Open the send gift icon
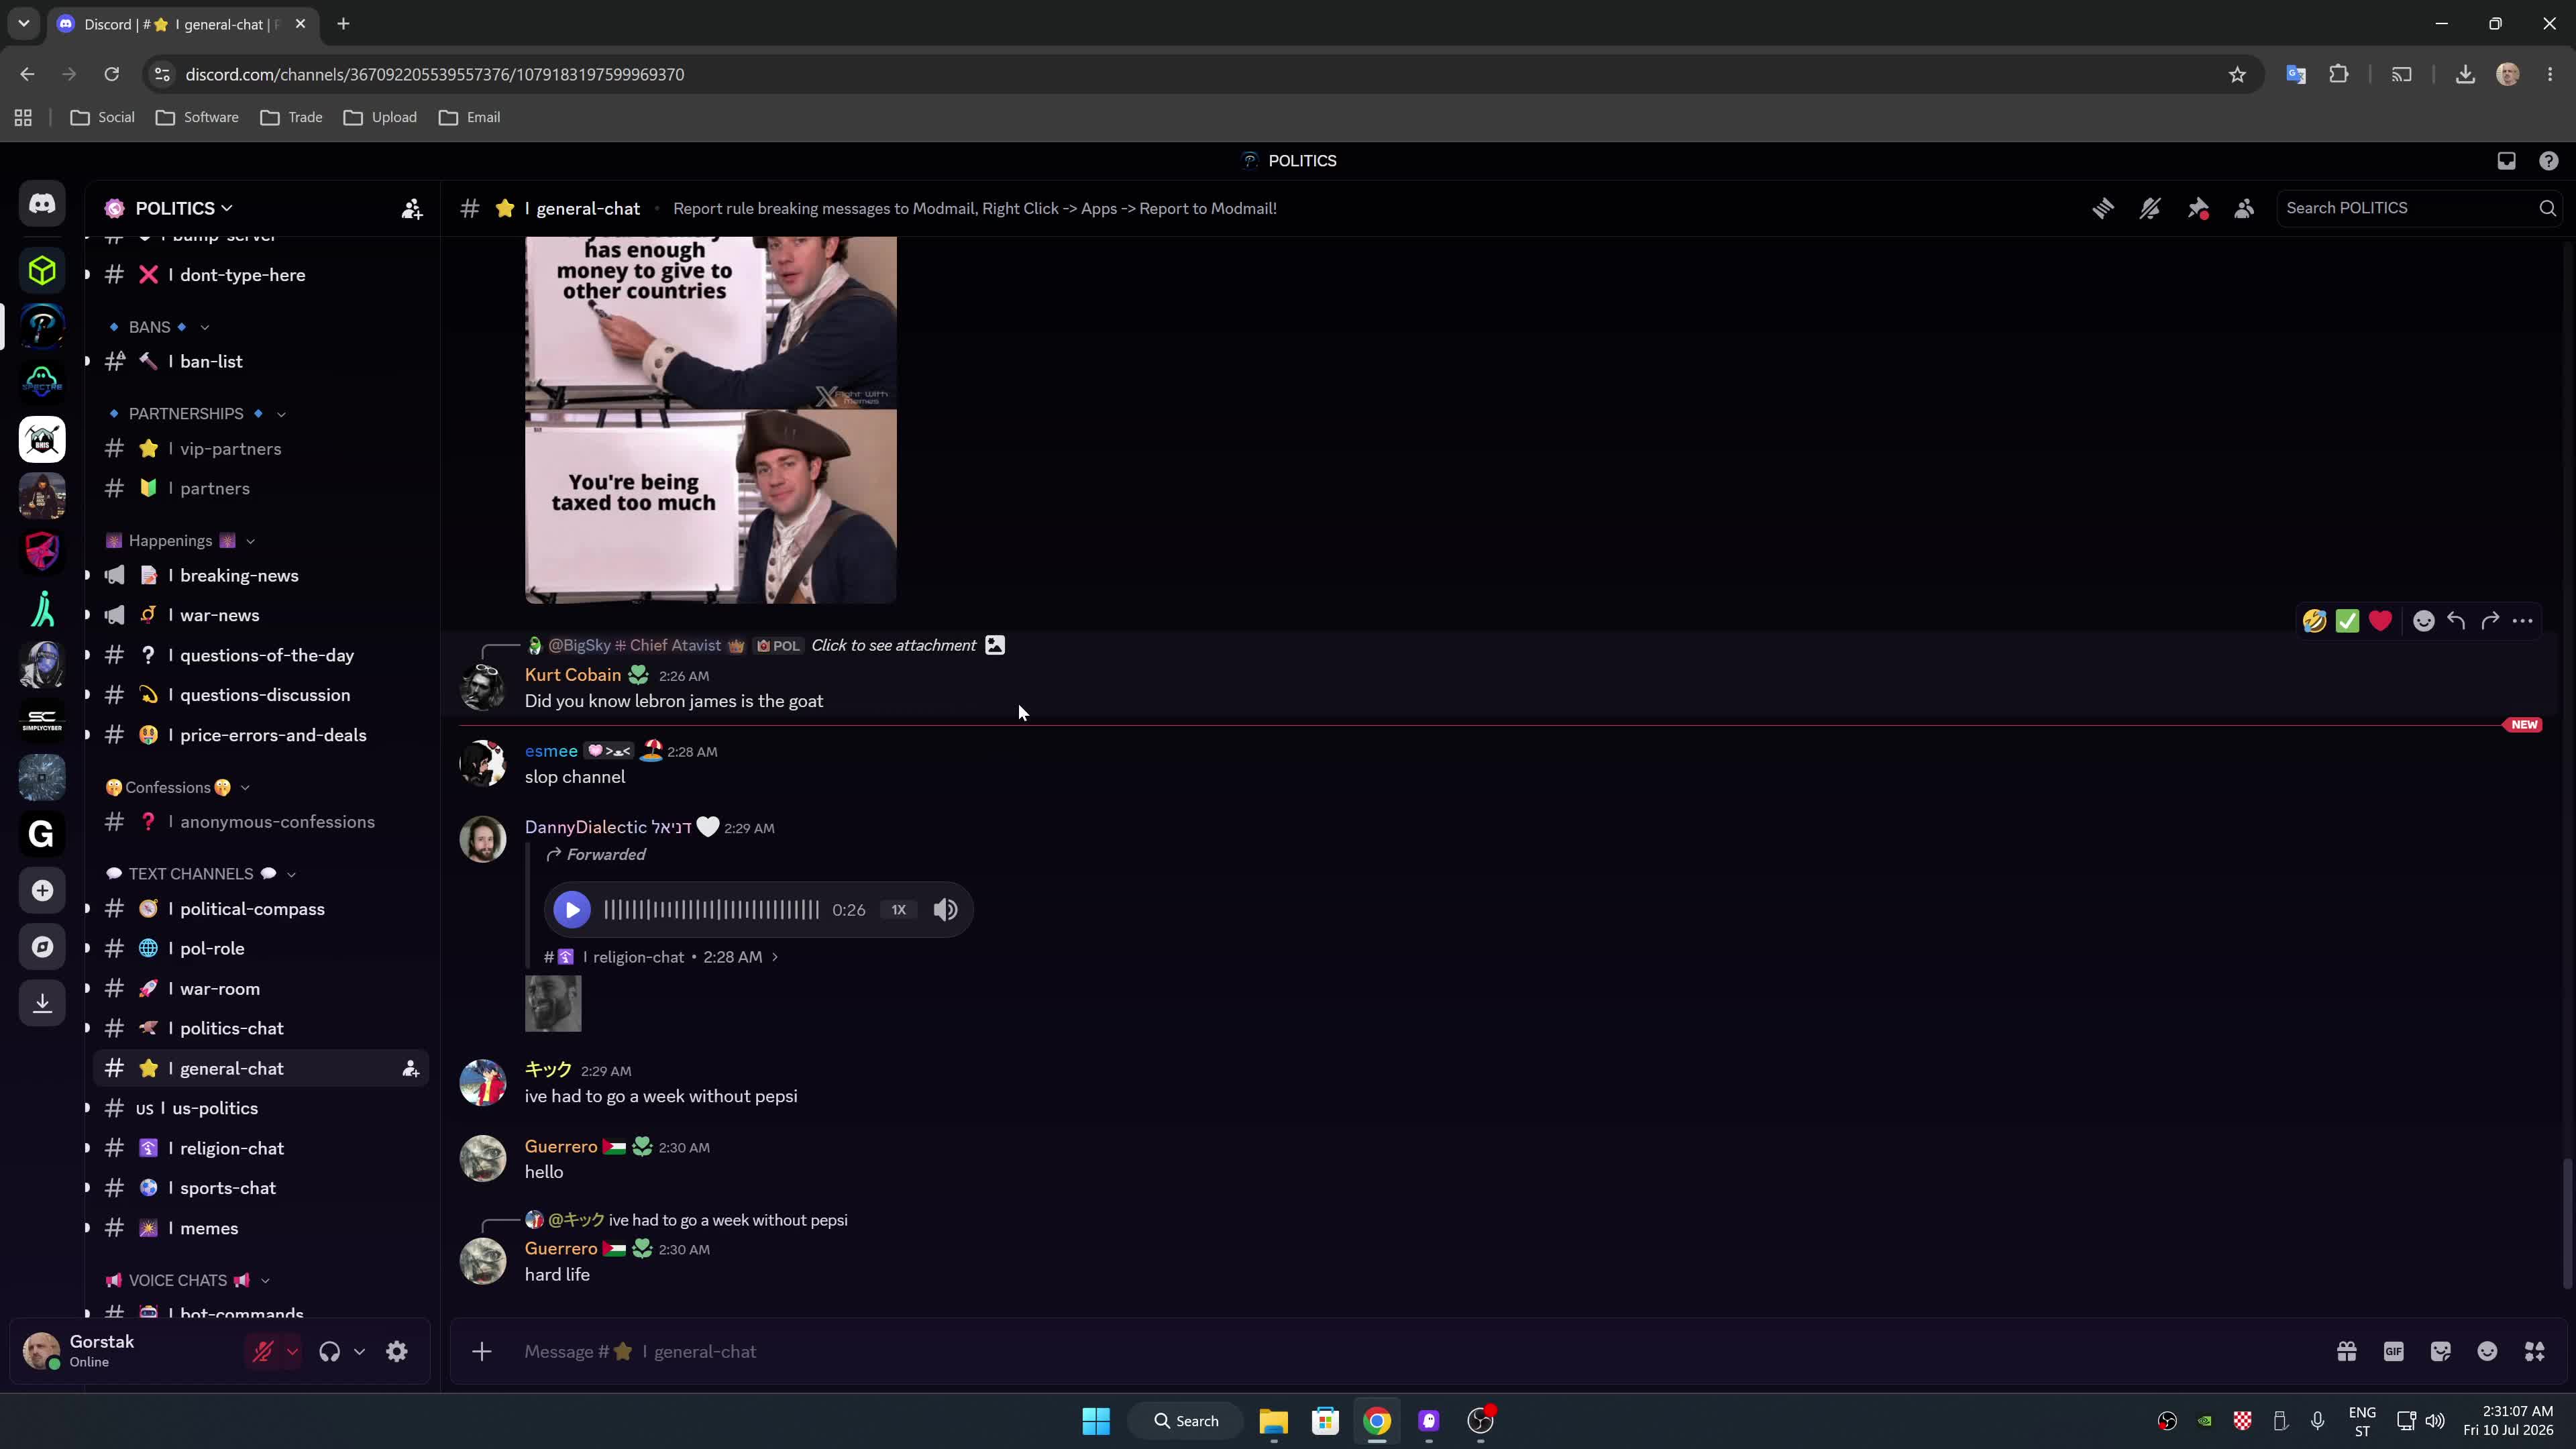This screenshot has height=1449, width=2576. pyautogui.click(x=2347, y=1352)
